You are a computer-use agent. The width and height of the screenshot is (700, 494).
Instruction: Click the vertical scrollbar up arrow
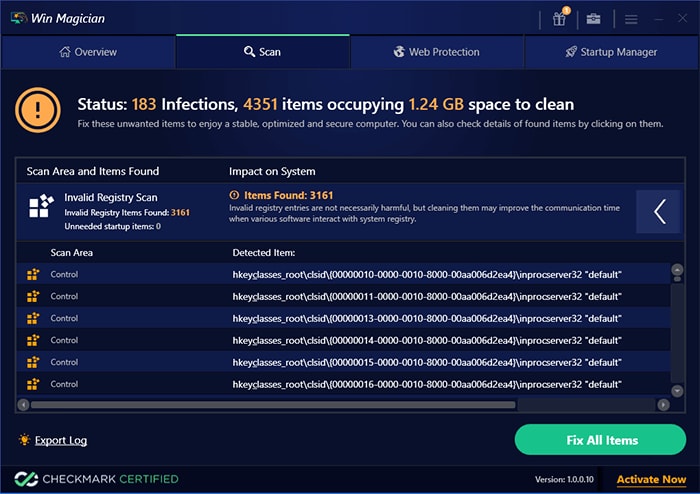[677, 270]
